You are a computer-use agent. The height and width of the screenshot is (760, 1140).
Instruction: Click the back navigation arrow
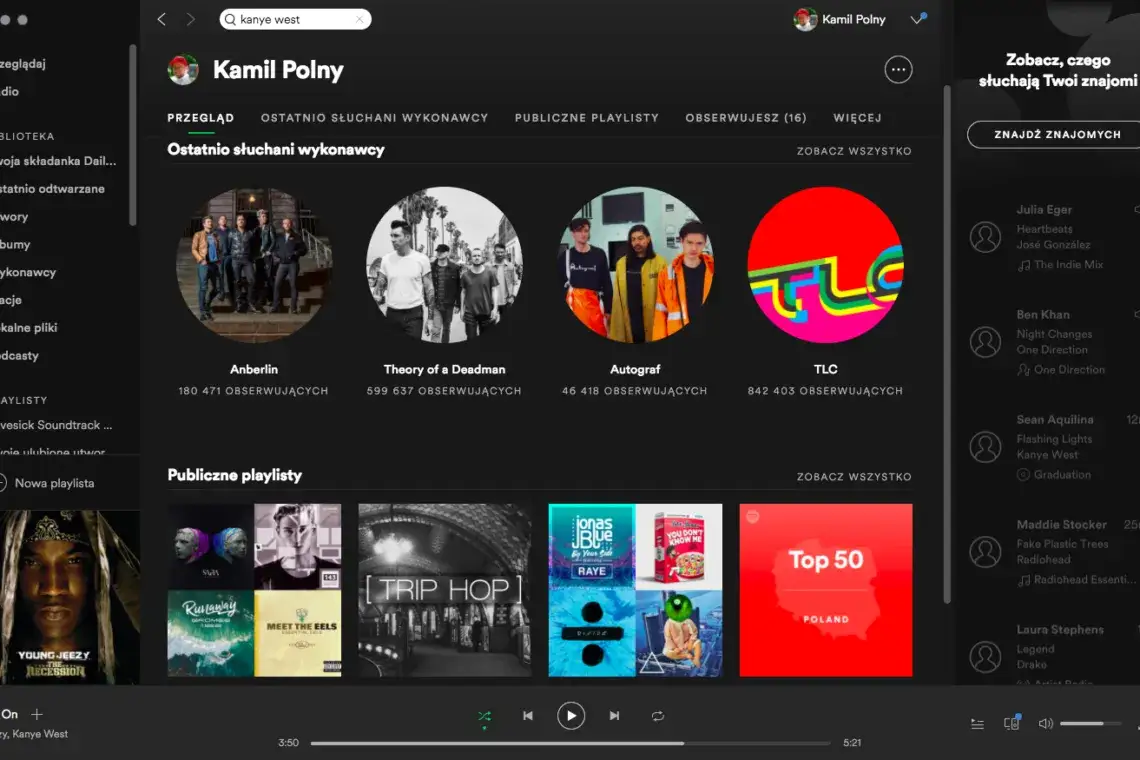point(162,18)
